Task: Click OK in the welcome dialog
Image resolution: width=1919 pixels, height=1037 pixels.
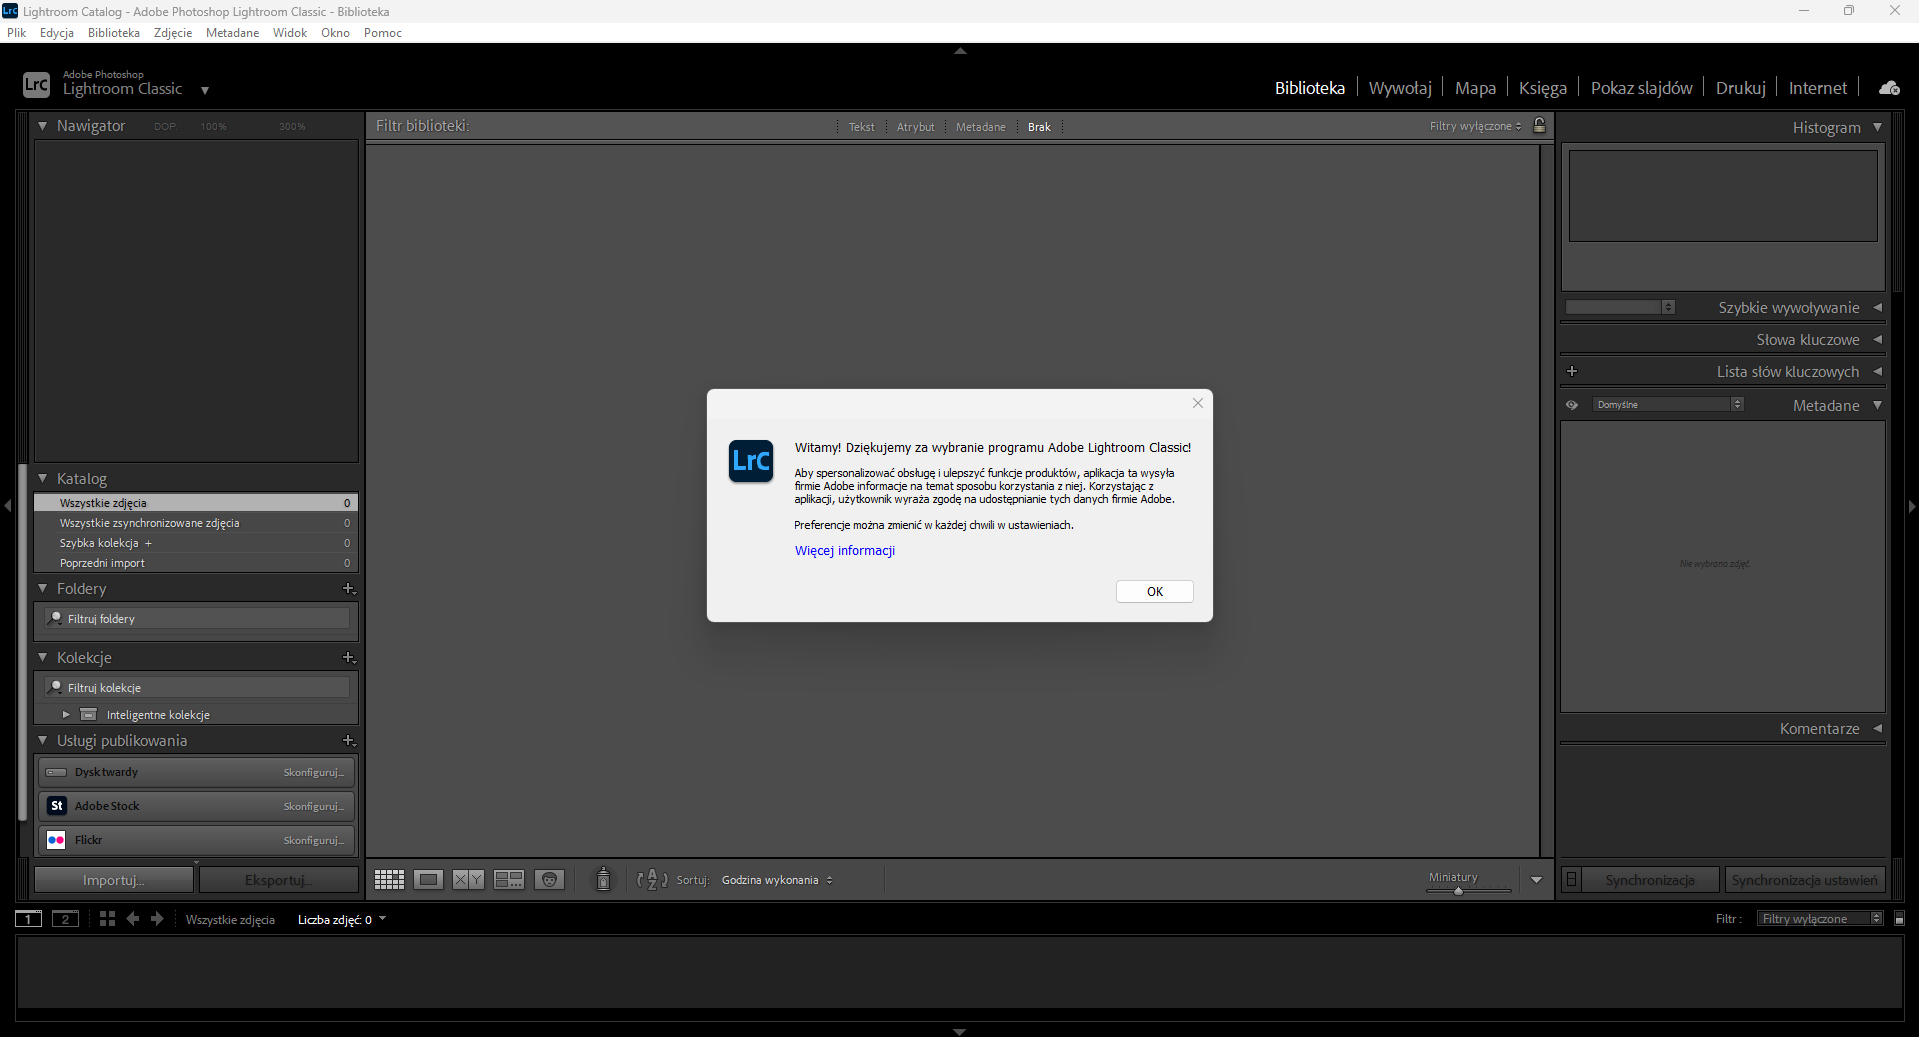Action: pyautogui.click(x=1155, y=592)
